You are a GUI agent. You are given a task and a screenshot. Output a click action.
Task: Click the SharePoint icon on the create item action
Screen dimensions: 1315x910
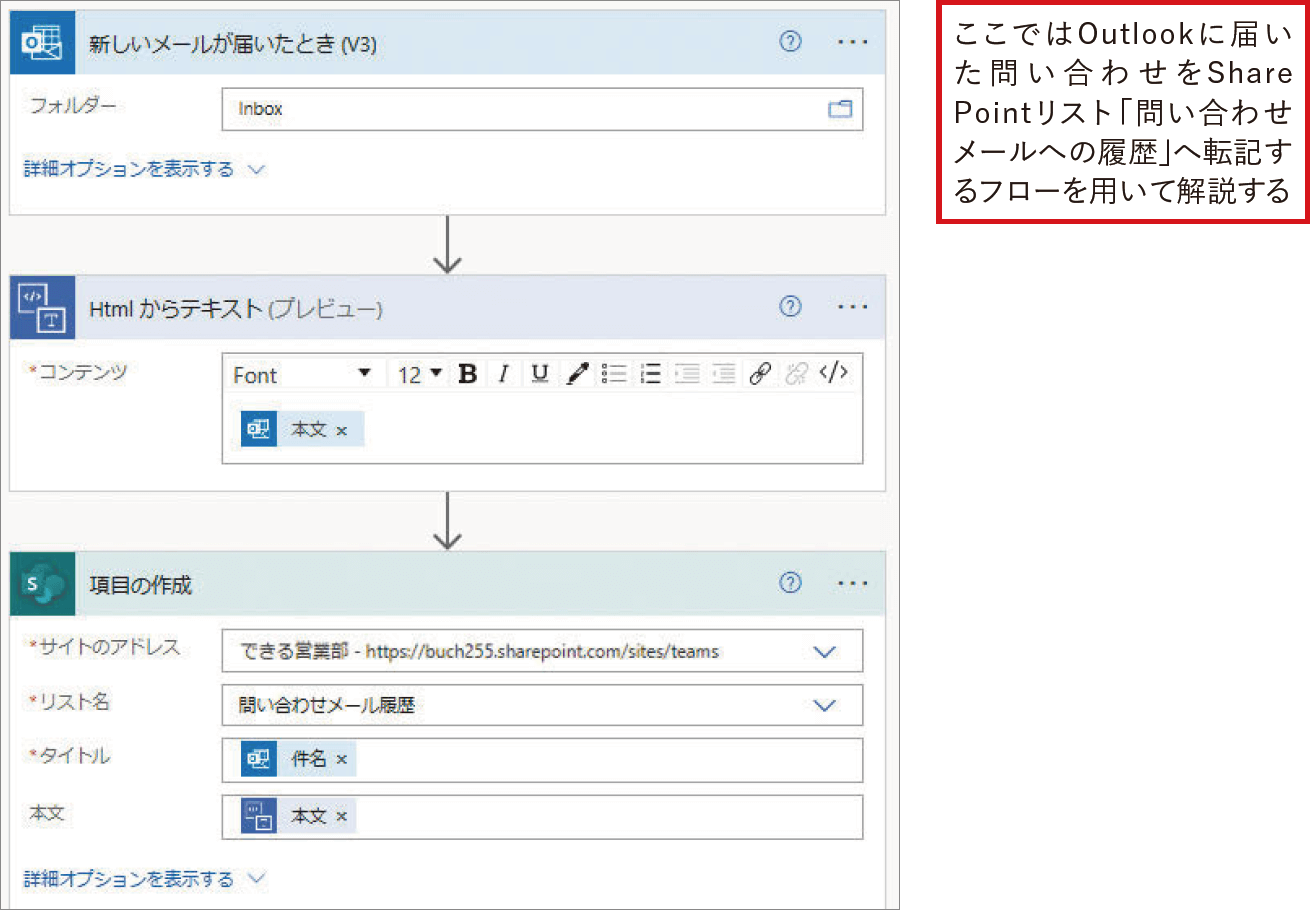42,584
